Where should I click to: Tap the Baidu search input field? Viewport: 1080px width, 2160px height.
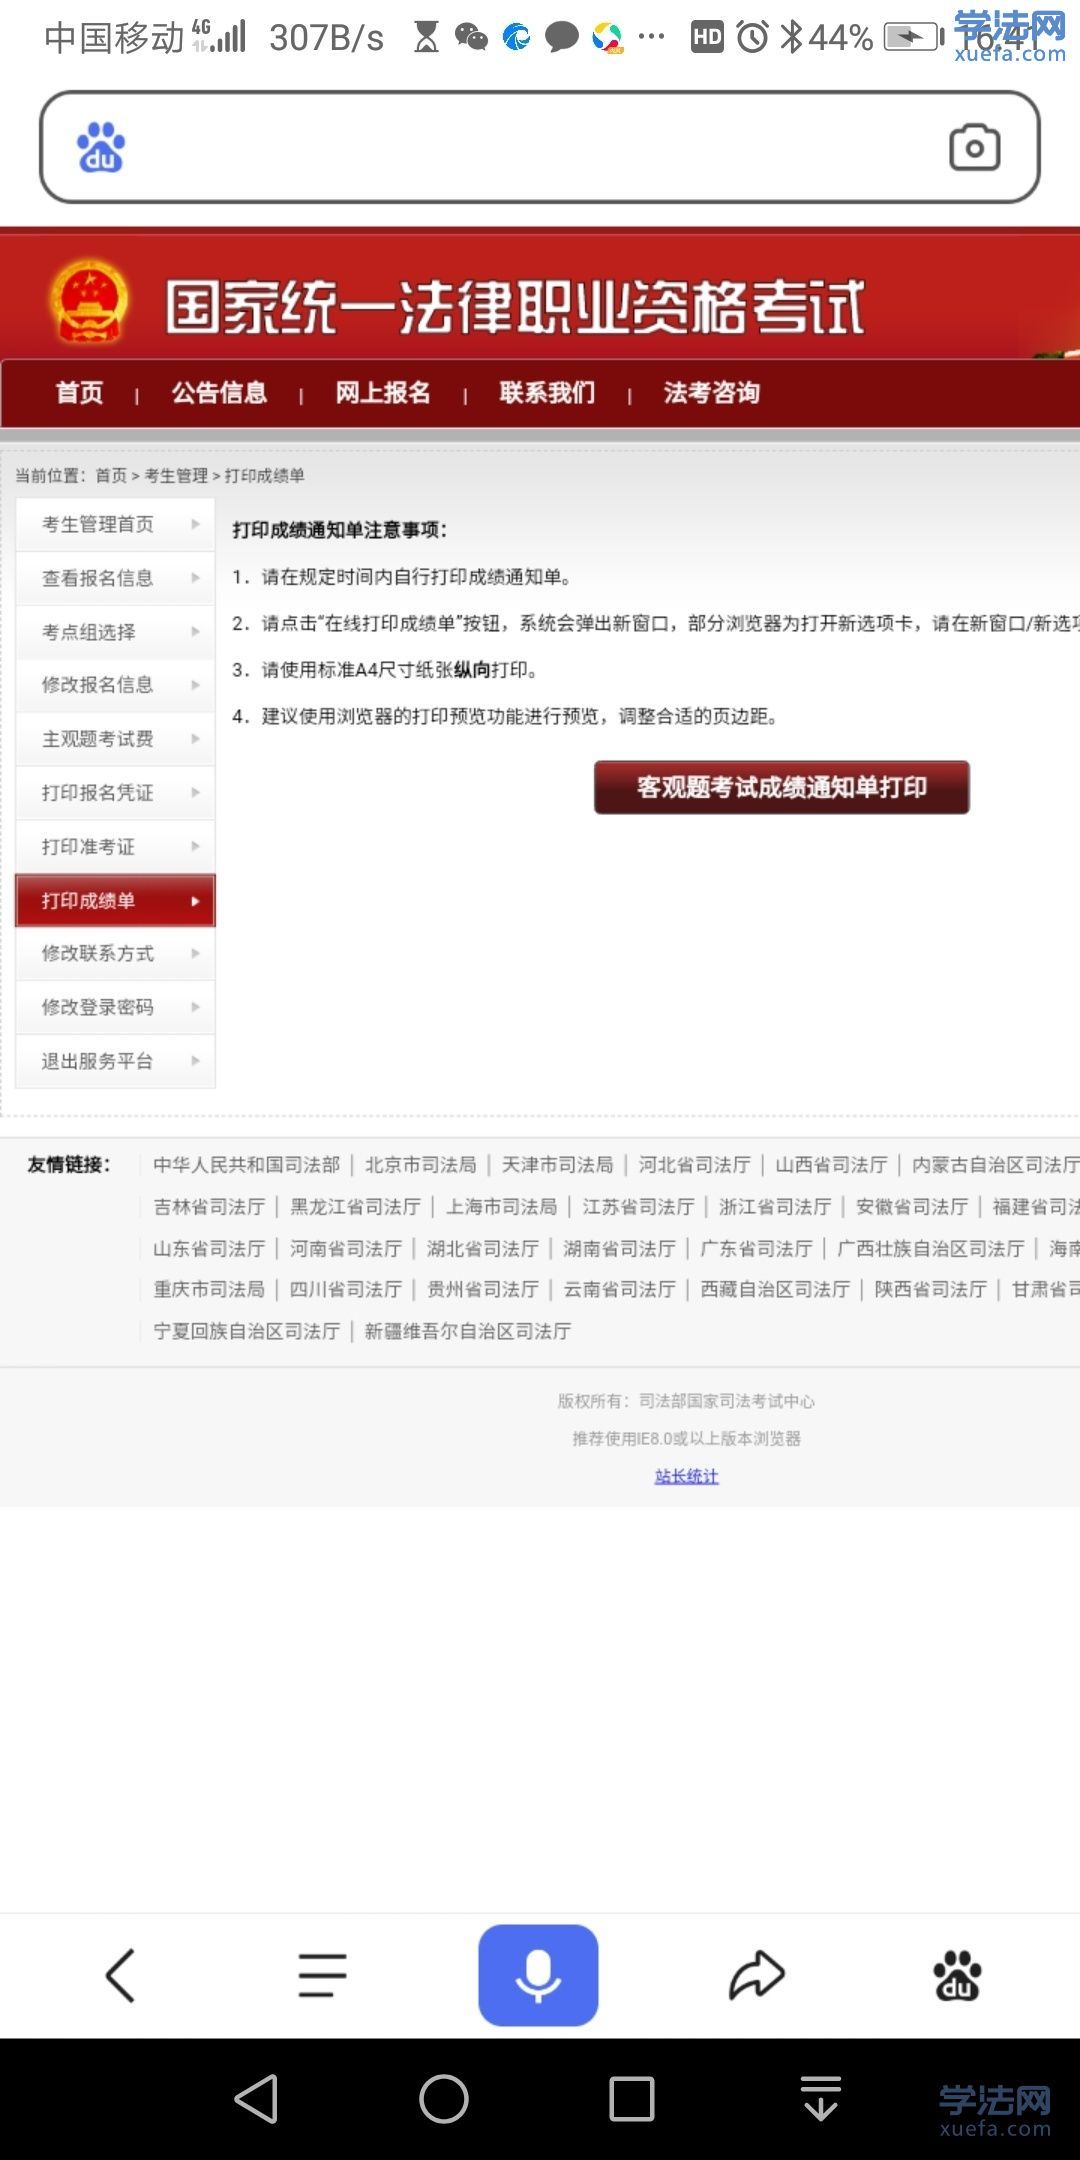(540, 147)
